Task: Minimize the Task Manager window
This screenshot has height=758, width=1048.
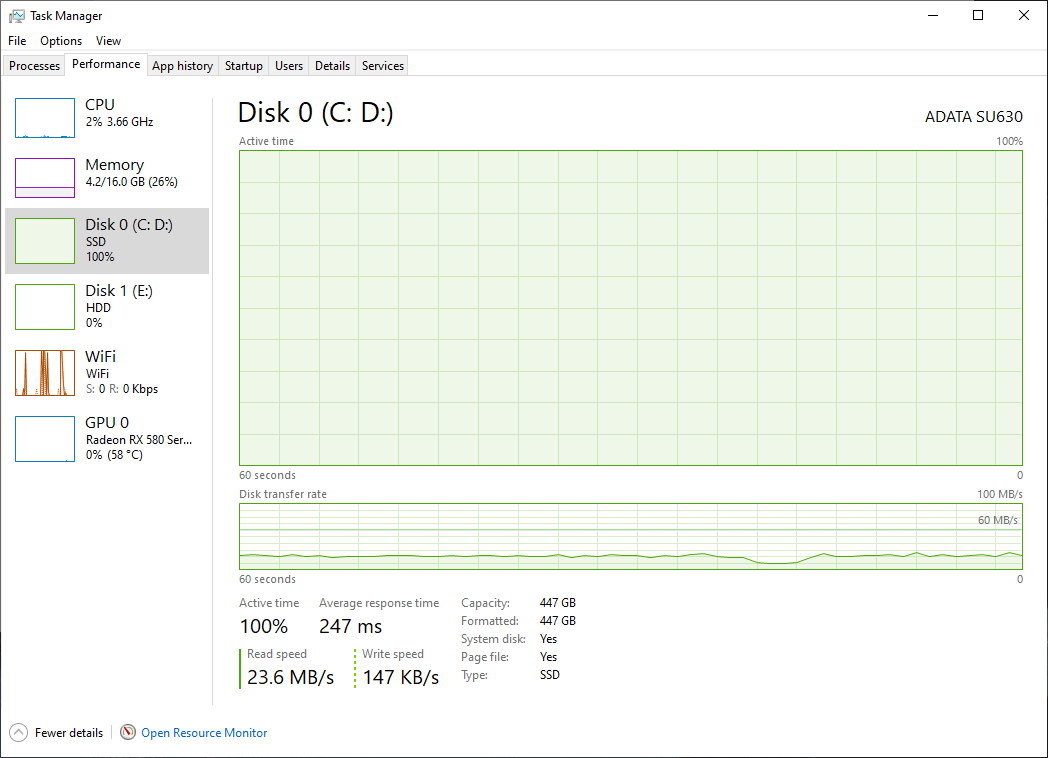Action: click(933, 15)
